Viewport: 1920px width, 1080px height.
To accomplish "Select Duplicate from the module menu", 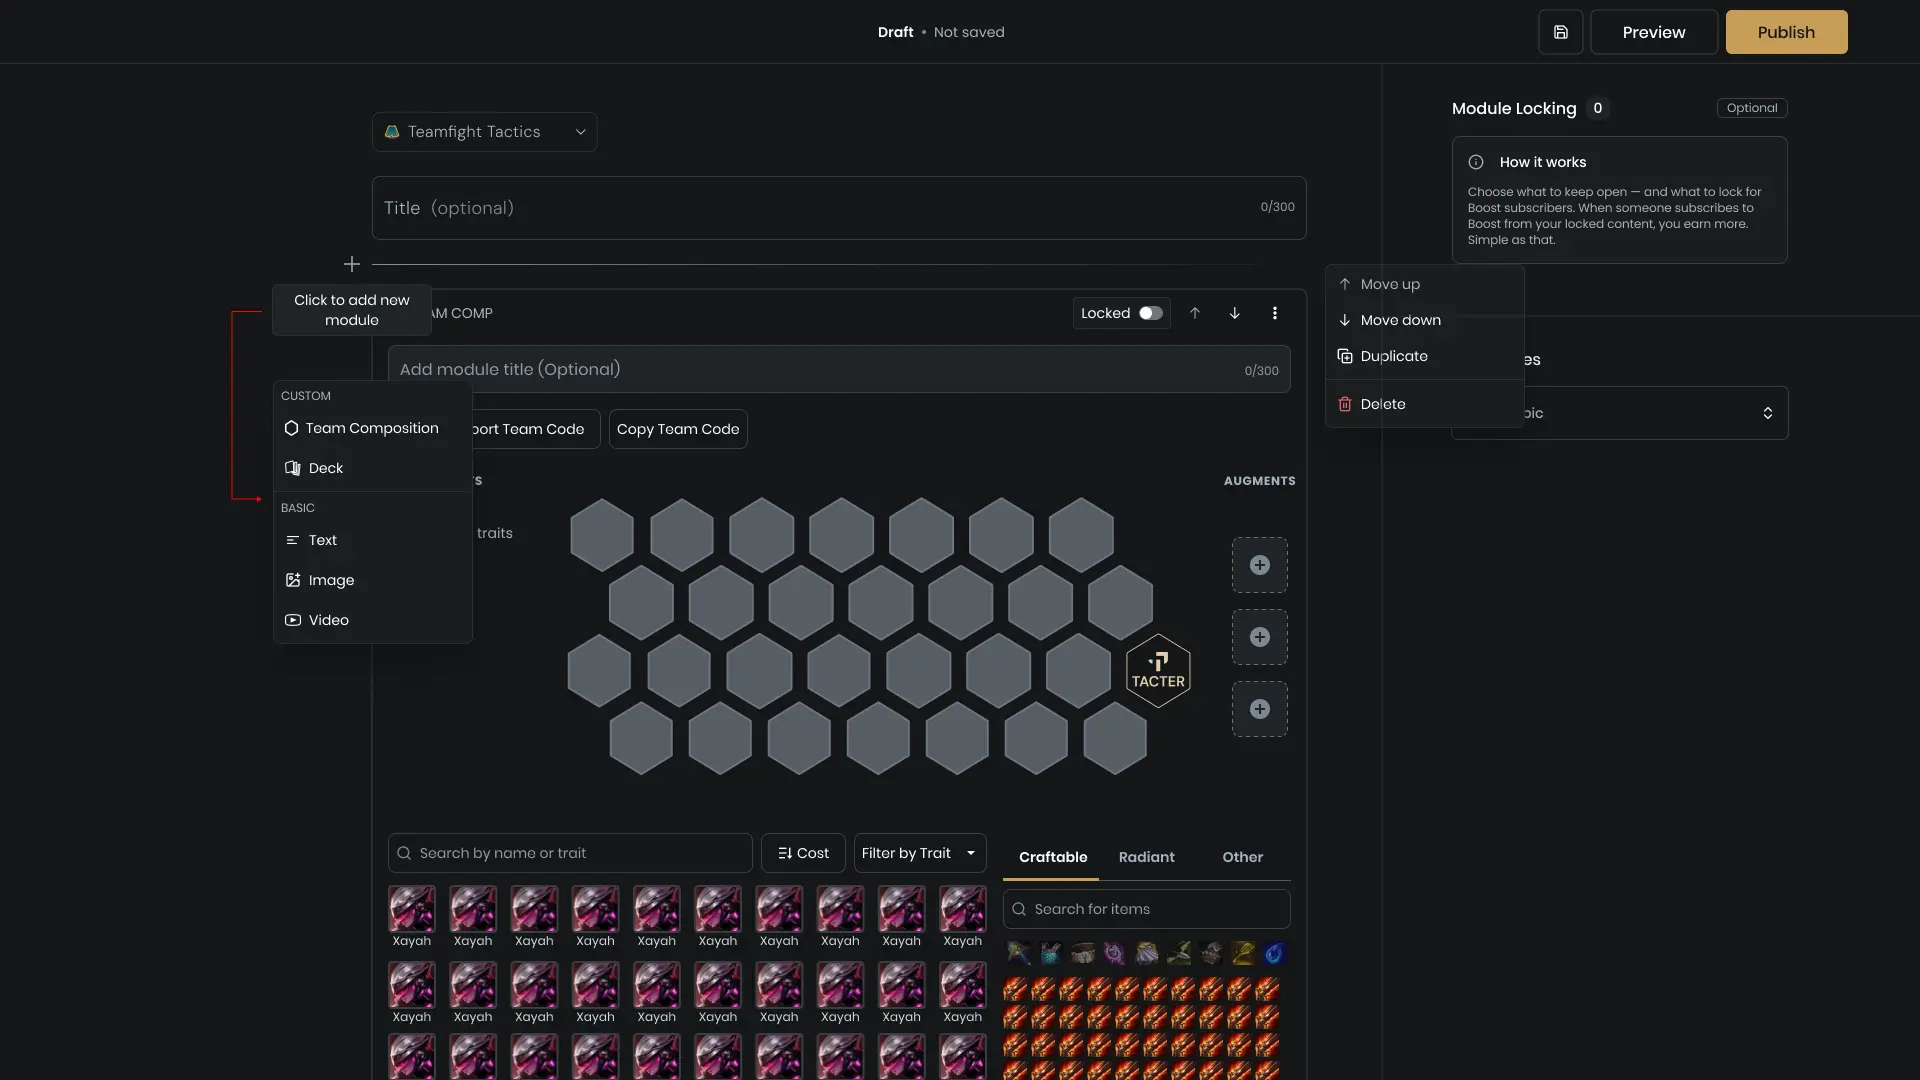I will coord(1393,356).
